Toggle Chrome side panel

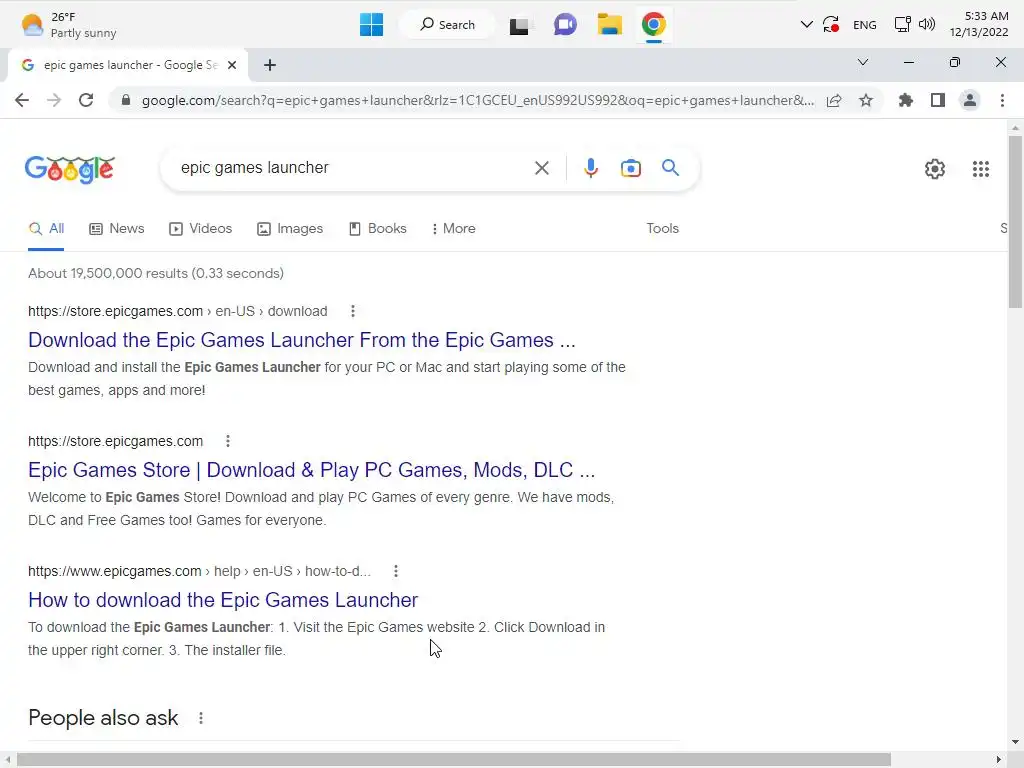click(938, 100)
